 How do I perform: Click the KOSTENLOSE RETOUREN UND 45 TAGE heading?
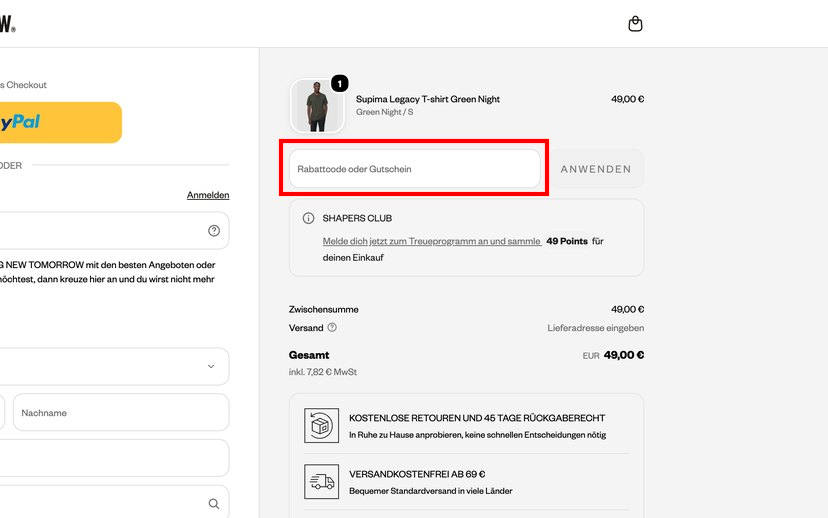[x=477, y=418]
